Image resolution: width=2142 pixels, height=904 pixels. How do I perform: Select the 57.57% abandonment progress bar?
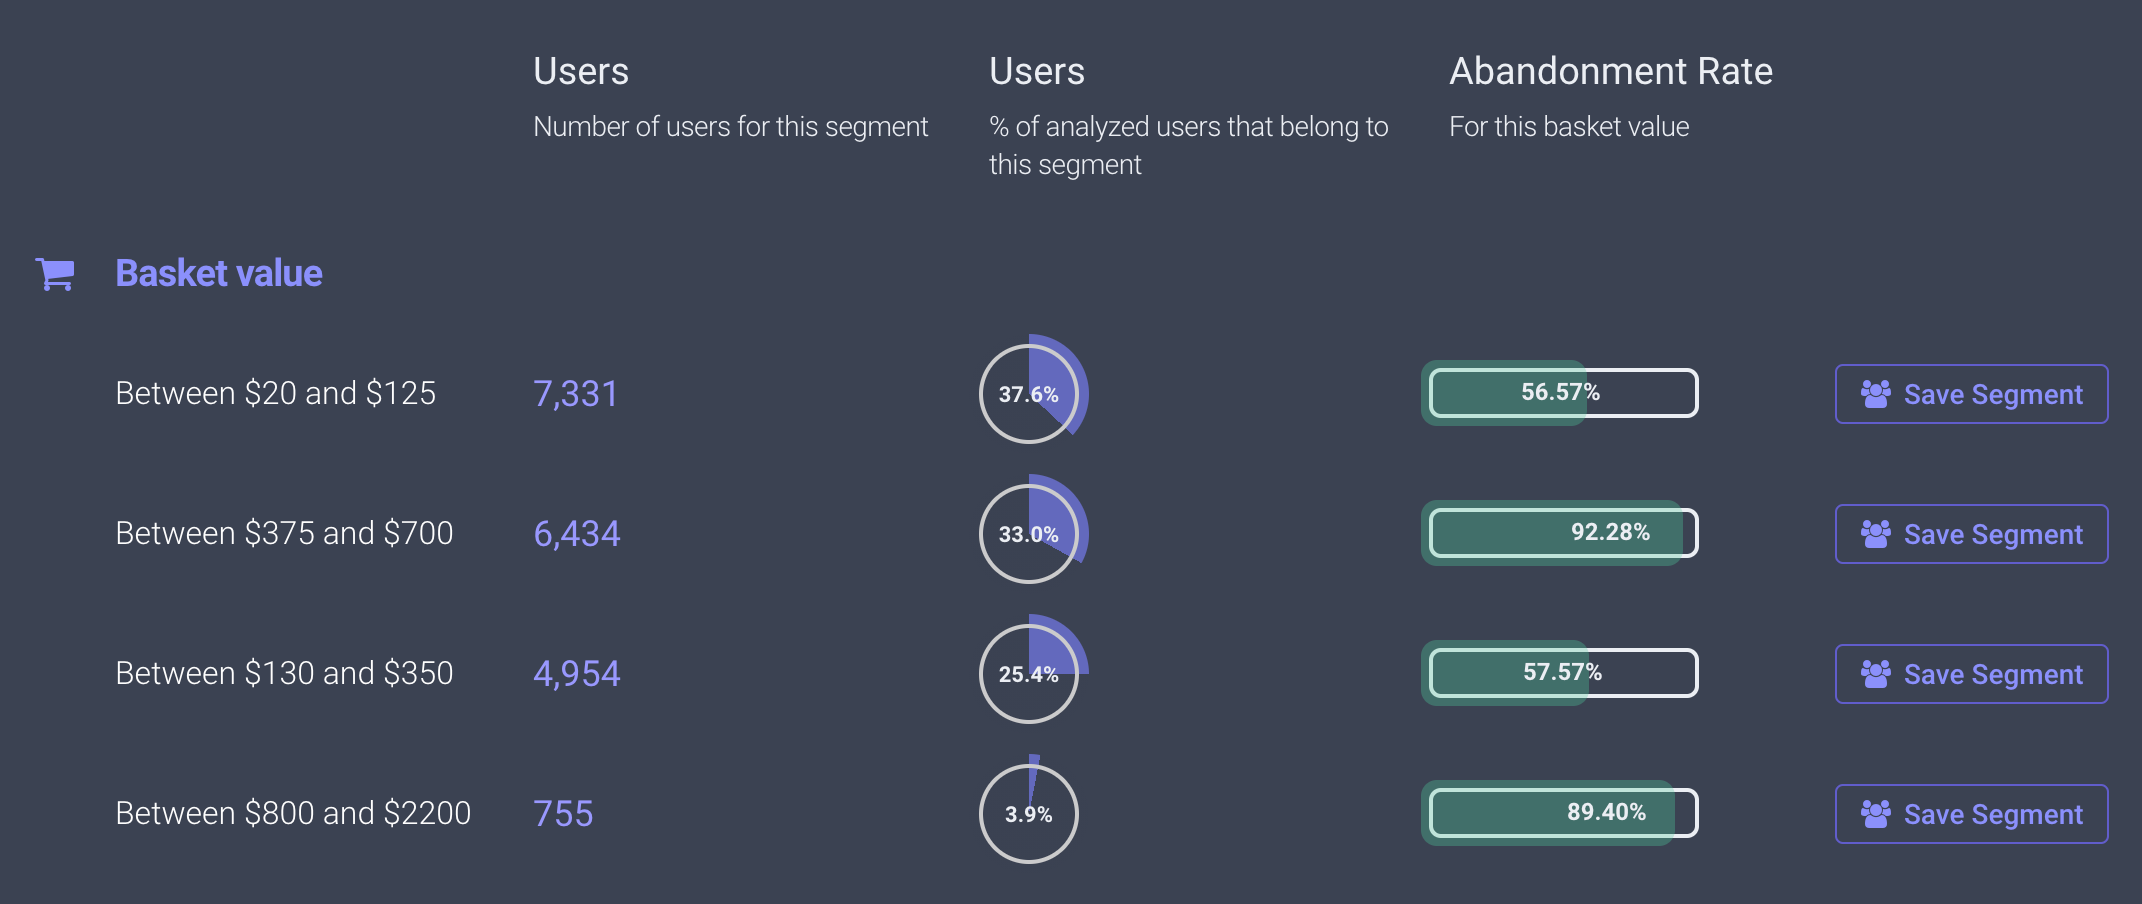1560,673
